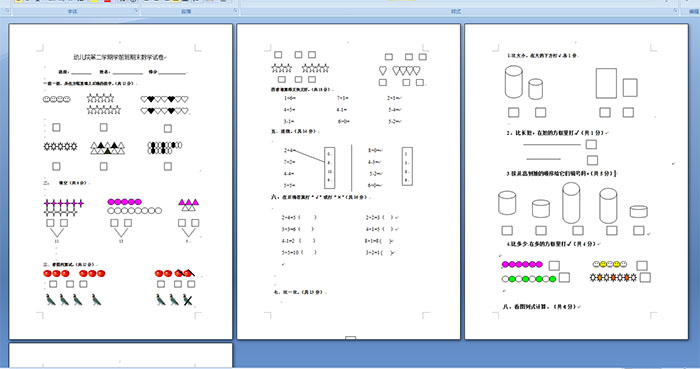This screenshot has width=700, height=369.
Task: Open the Styles group dialog launcher
Action: click(675, 11)
